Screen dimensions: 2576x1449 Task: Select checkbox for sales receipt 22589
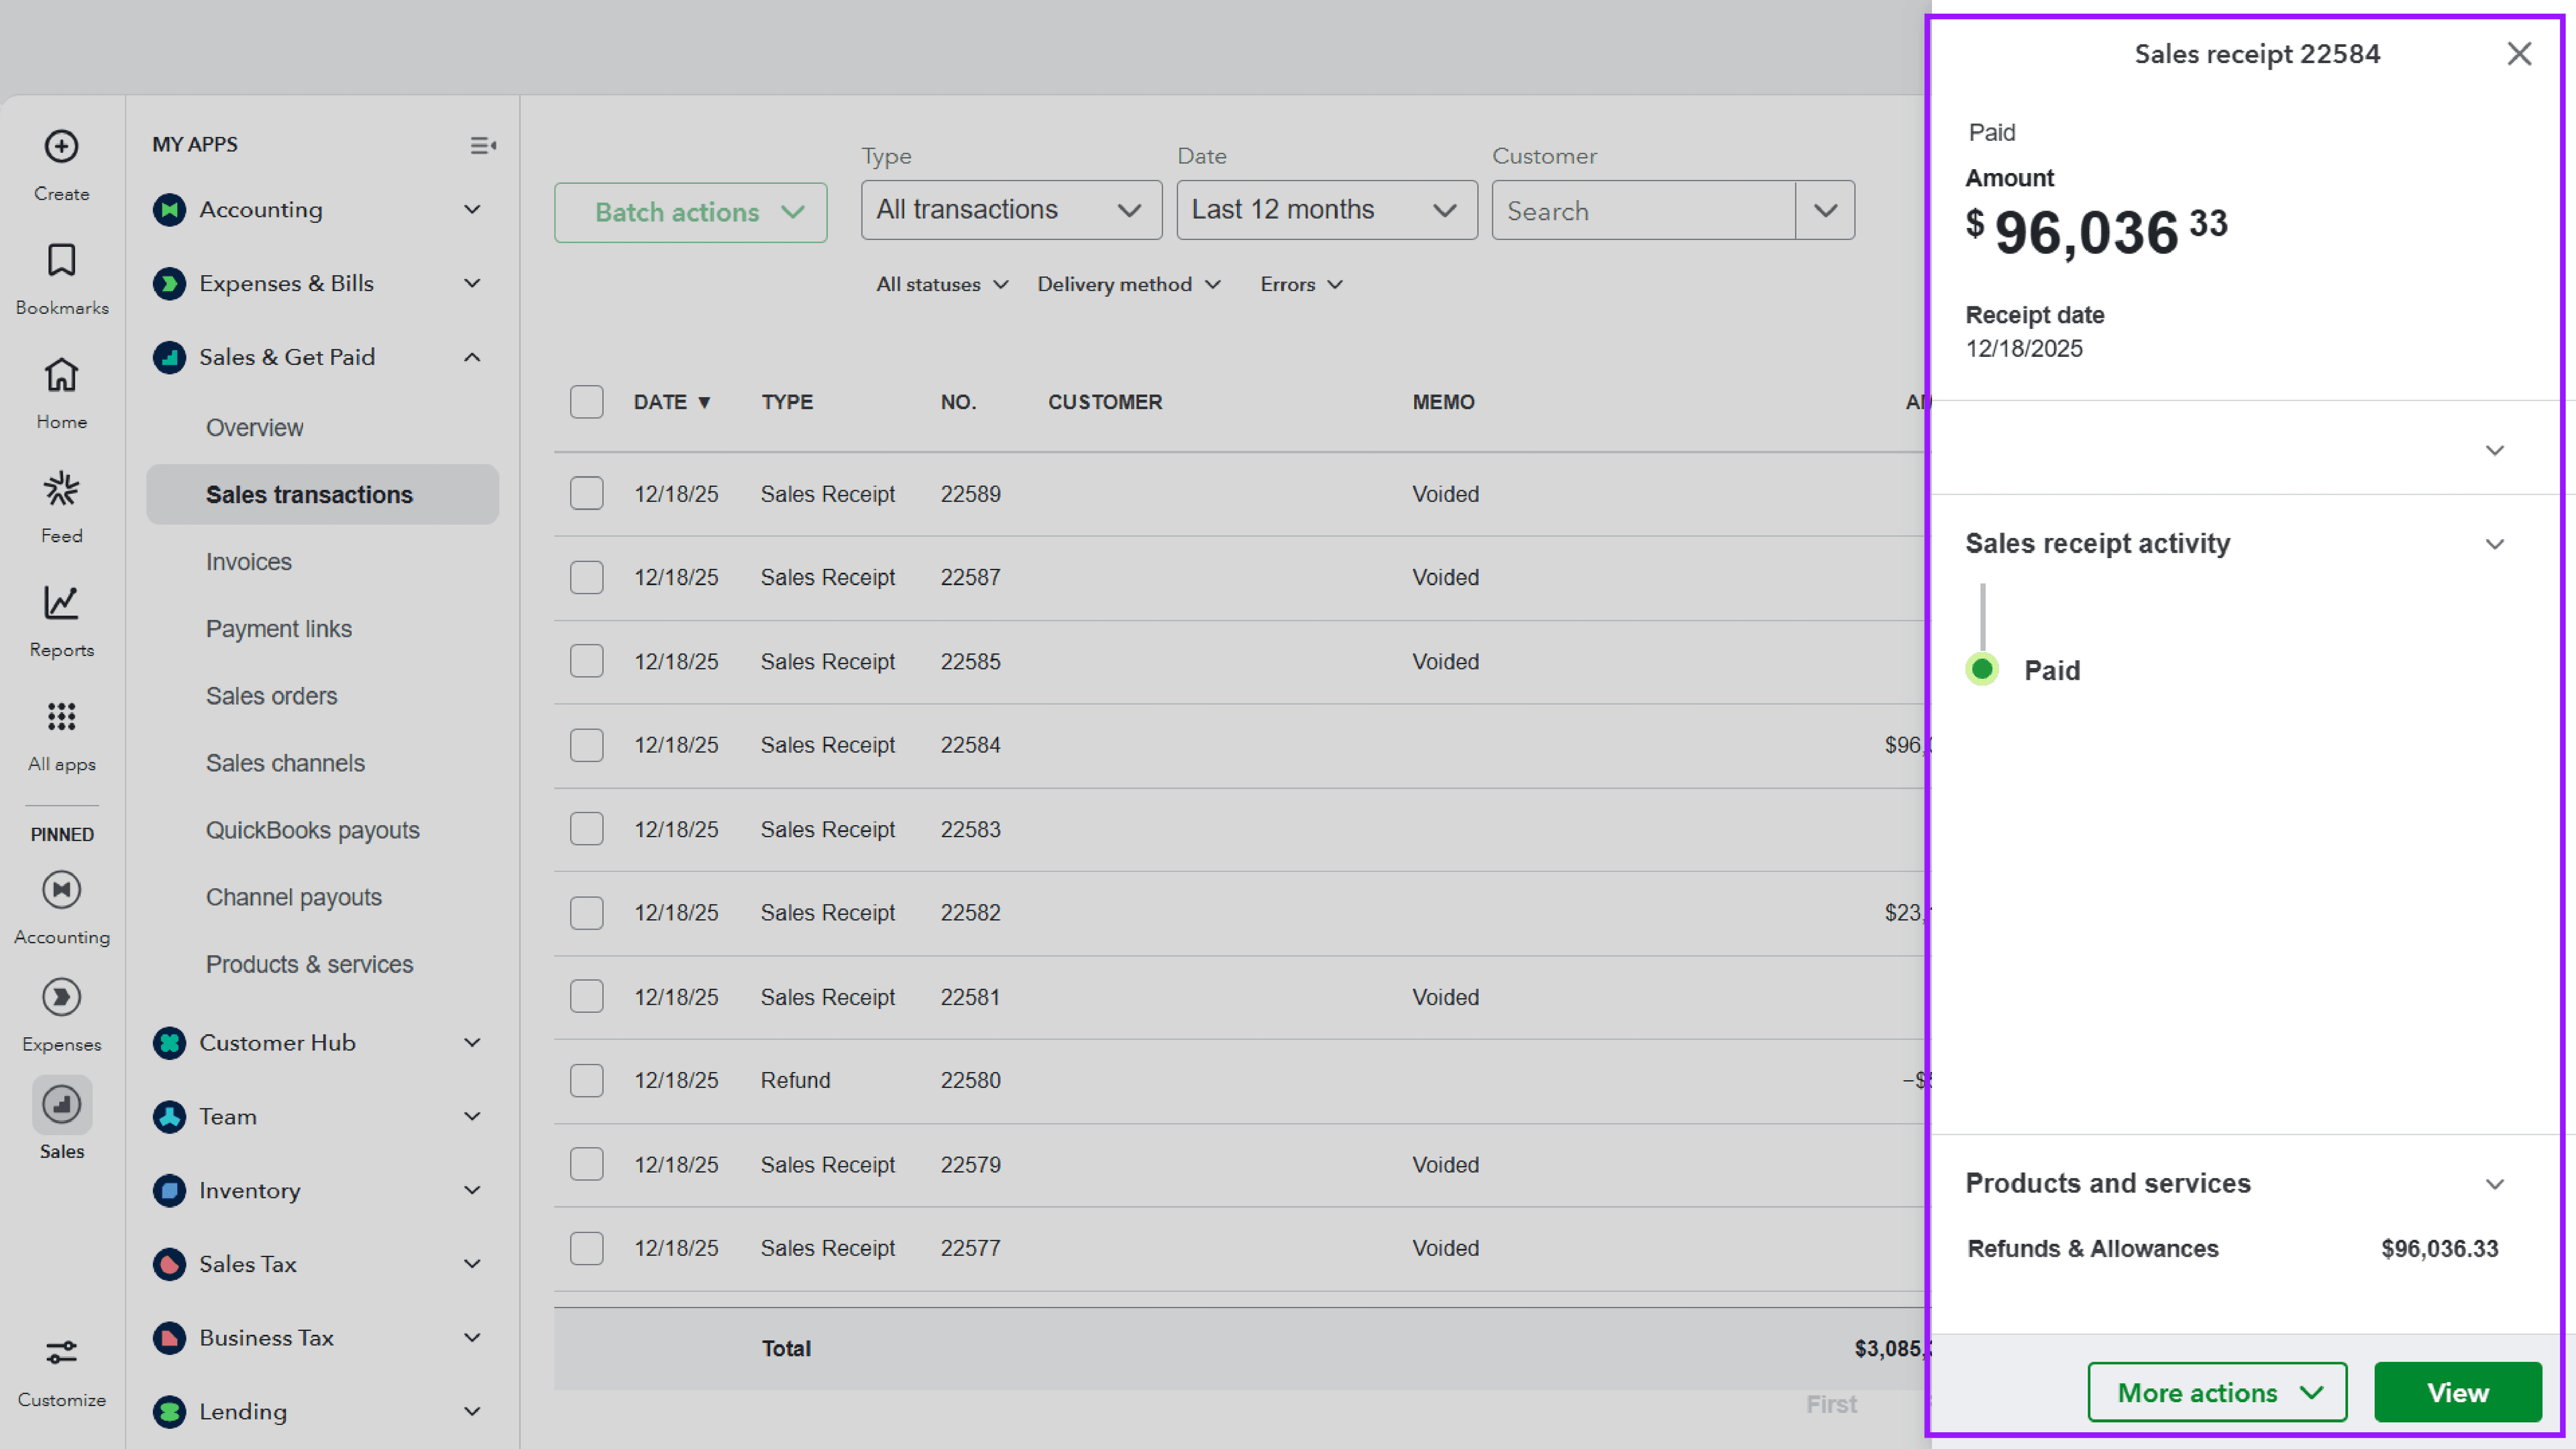click(x=586, y=493)
